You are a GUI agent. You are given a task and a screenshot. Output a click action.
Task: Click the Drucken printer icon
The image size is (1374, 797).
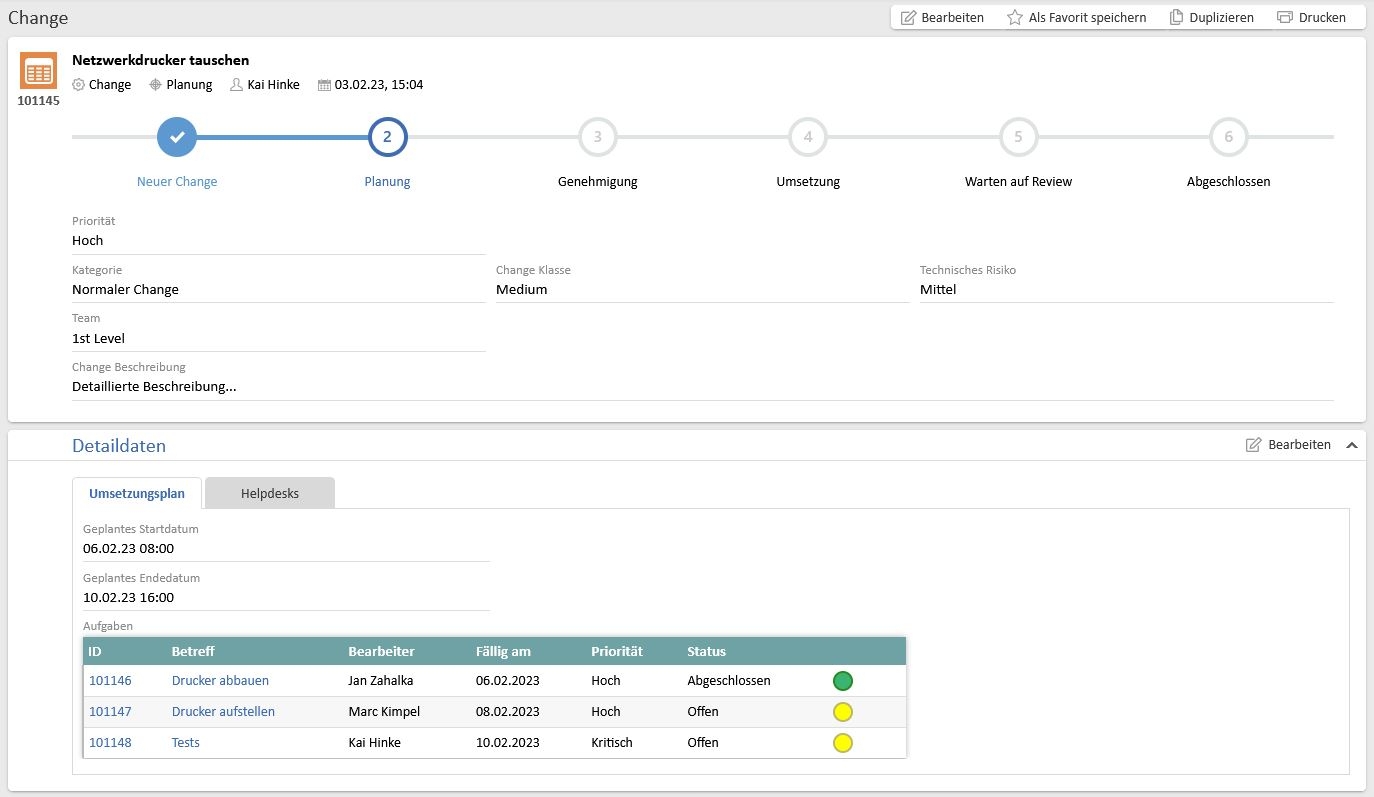tap(1285, 17)
